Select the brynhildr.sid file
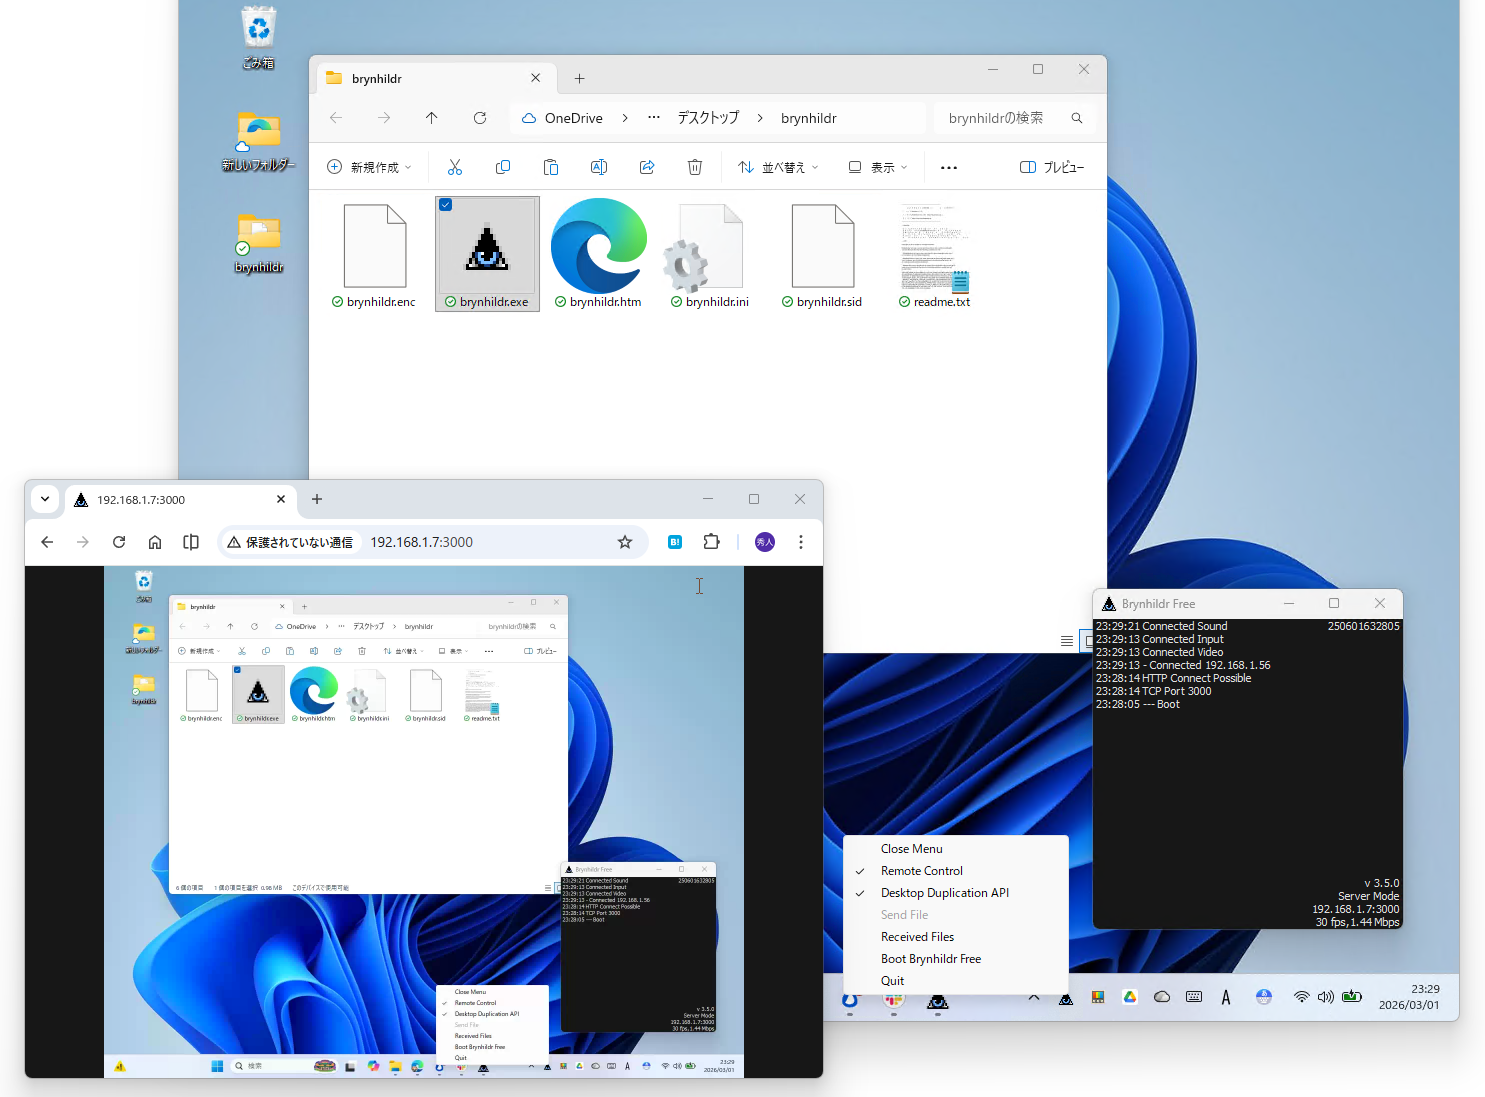Viewport: 1485px width, 1097px height. (823, 255)
